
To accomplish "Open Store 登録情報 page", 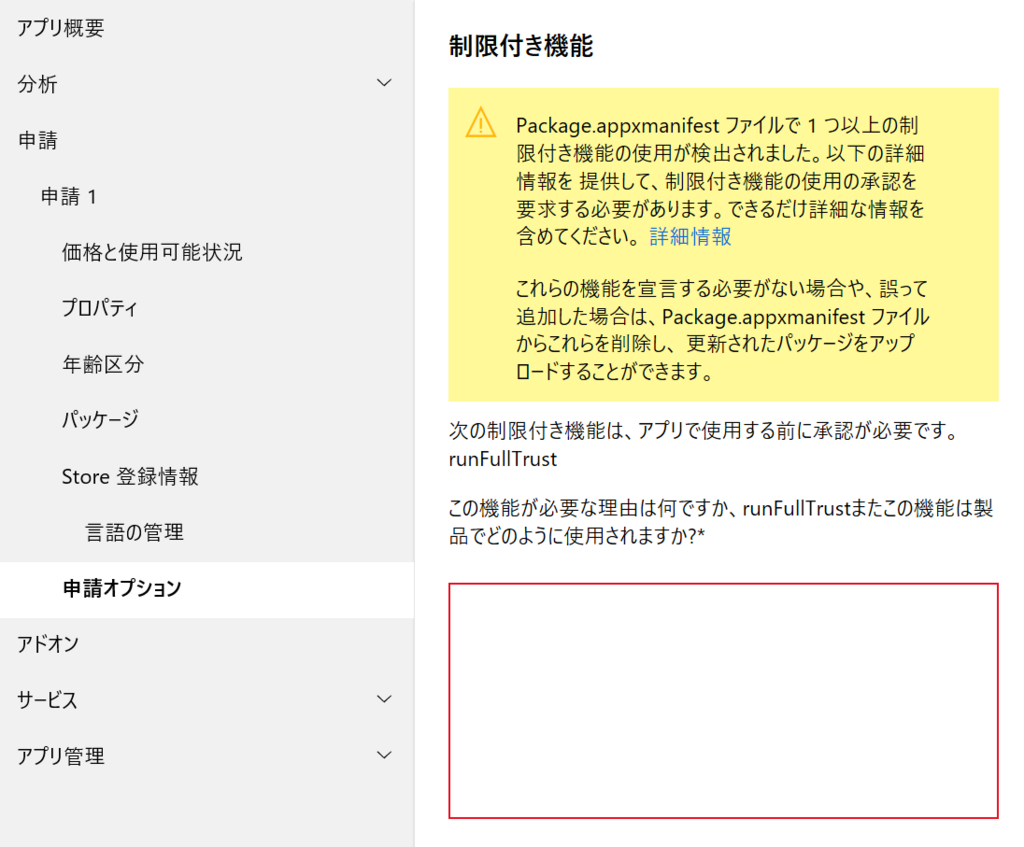I will [130, 477].
